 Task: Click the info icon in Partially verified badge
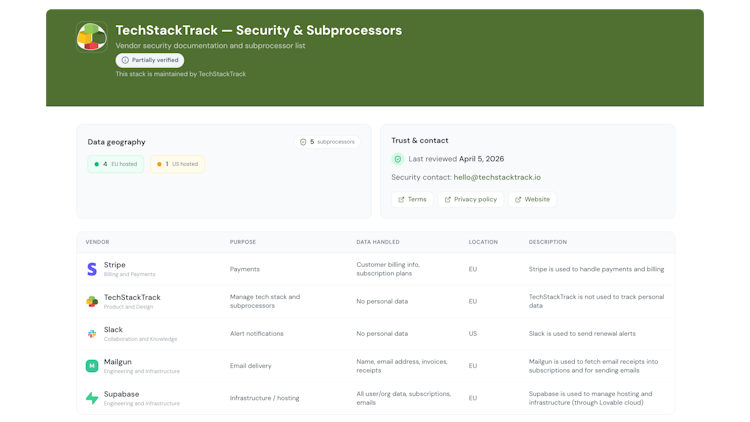[x=125, y=60]
